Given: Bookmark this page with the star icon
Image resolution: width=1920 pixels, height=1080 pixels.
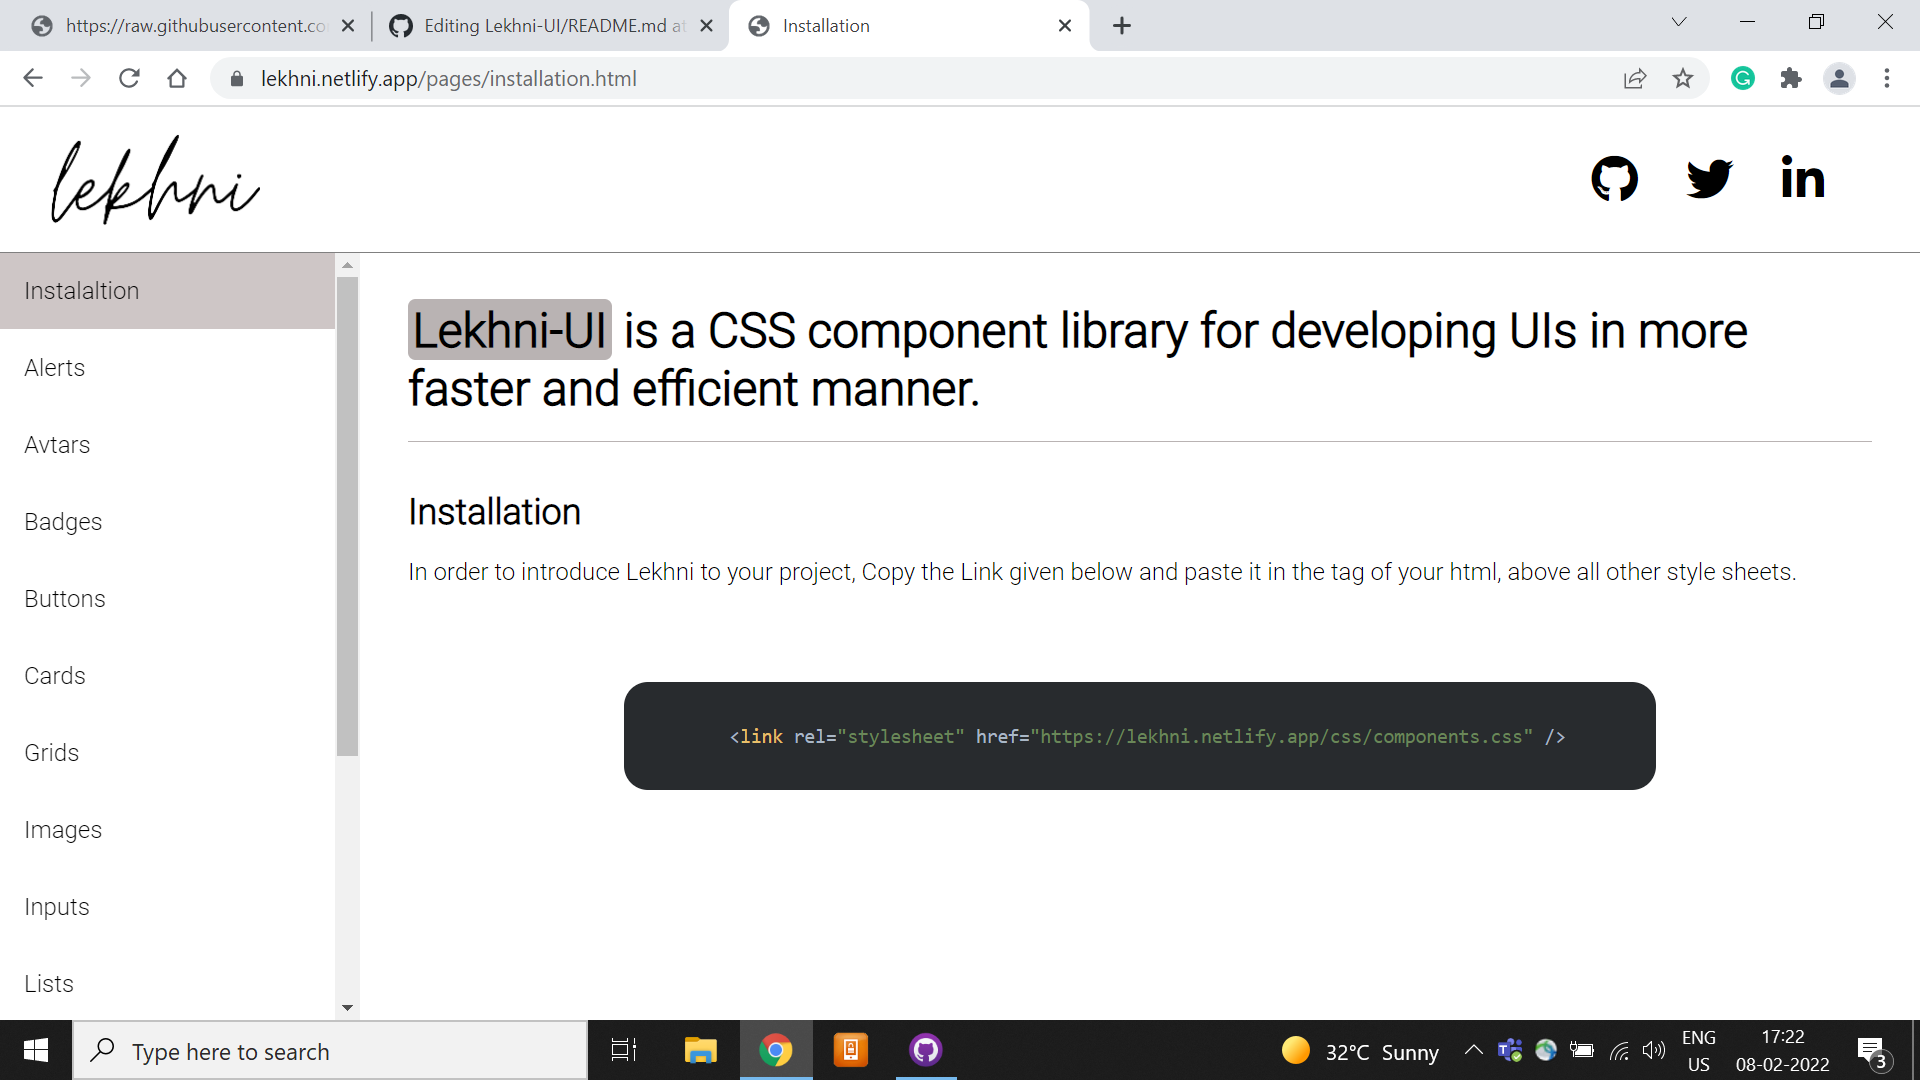Looking at the screenshot, I should (1684, 78).
